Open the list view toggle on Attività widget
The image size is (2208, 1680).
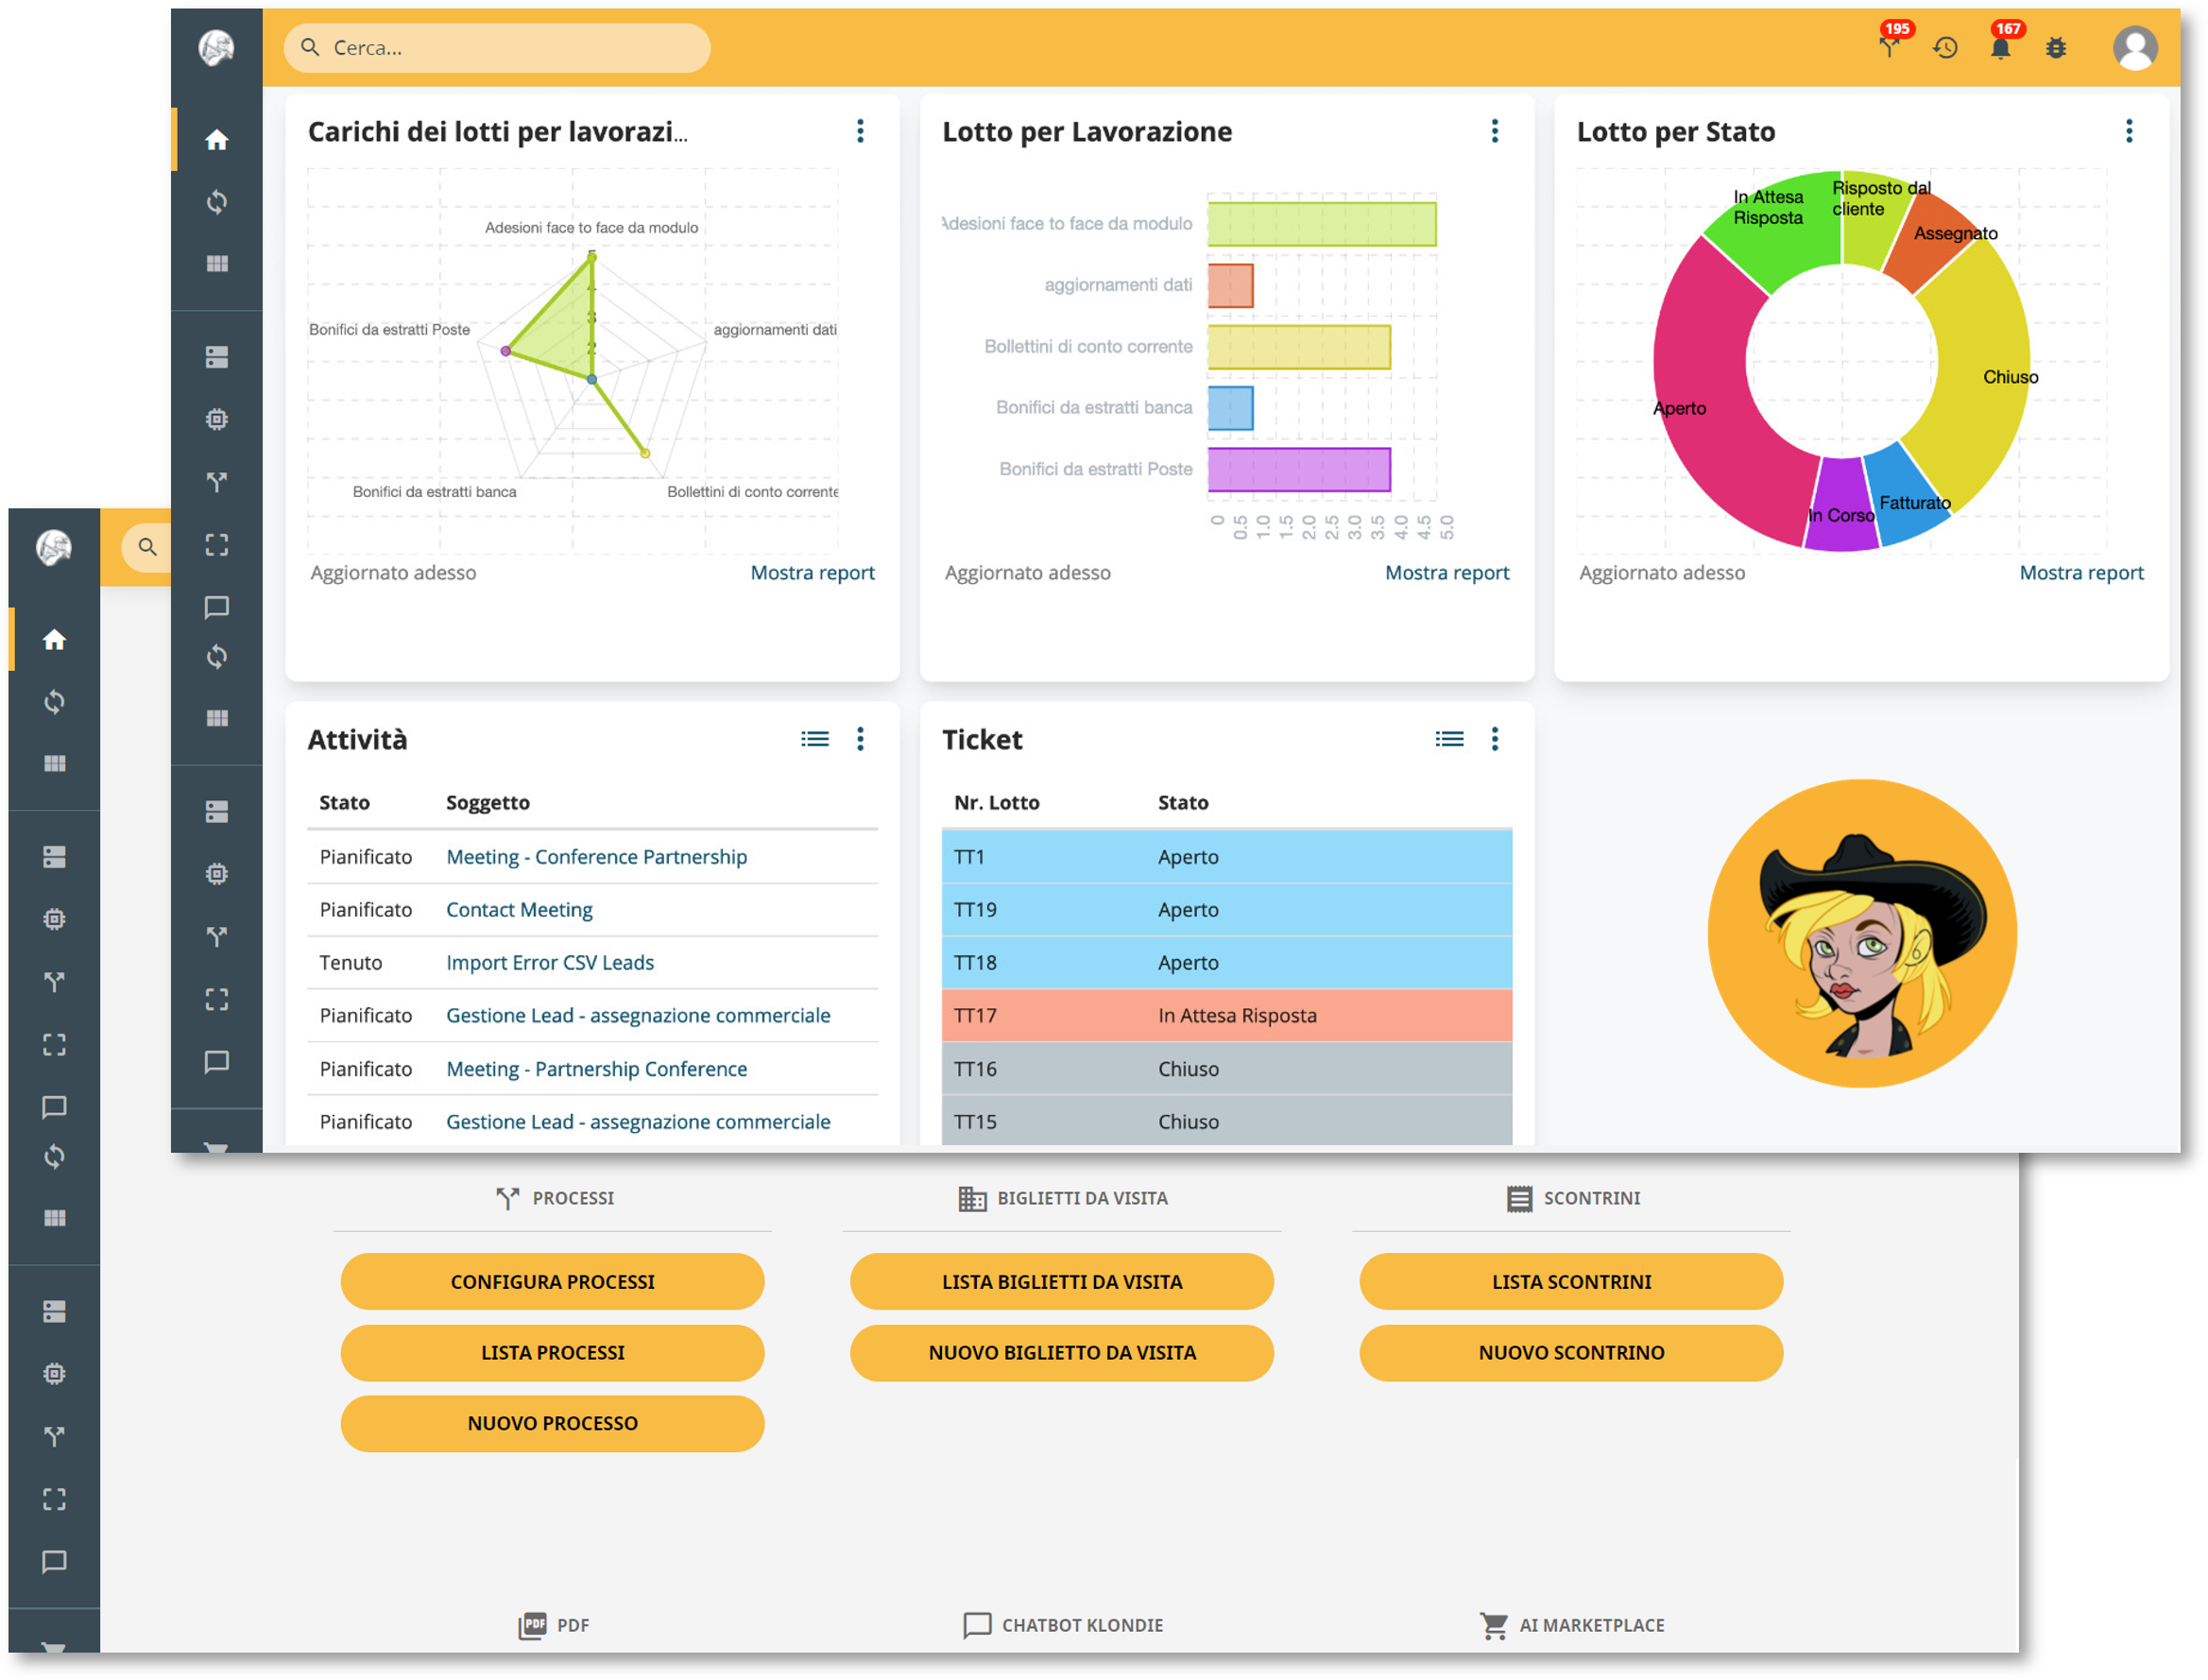coord(815,738)
